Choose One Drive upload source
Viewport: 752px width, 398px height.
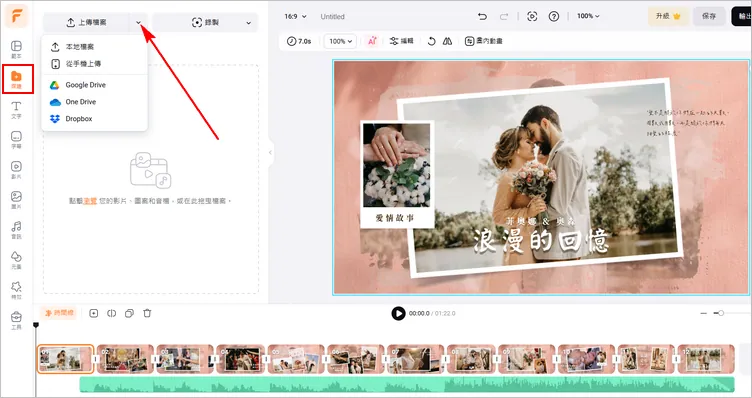(94, 102)
